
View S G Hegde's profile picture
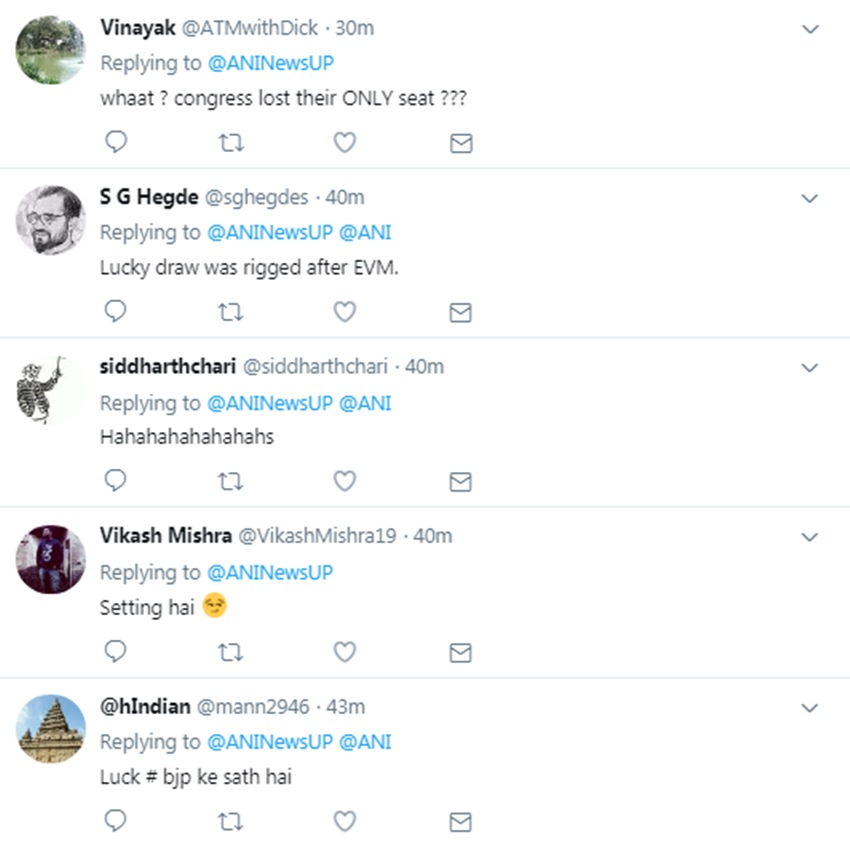(51, 220)
